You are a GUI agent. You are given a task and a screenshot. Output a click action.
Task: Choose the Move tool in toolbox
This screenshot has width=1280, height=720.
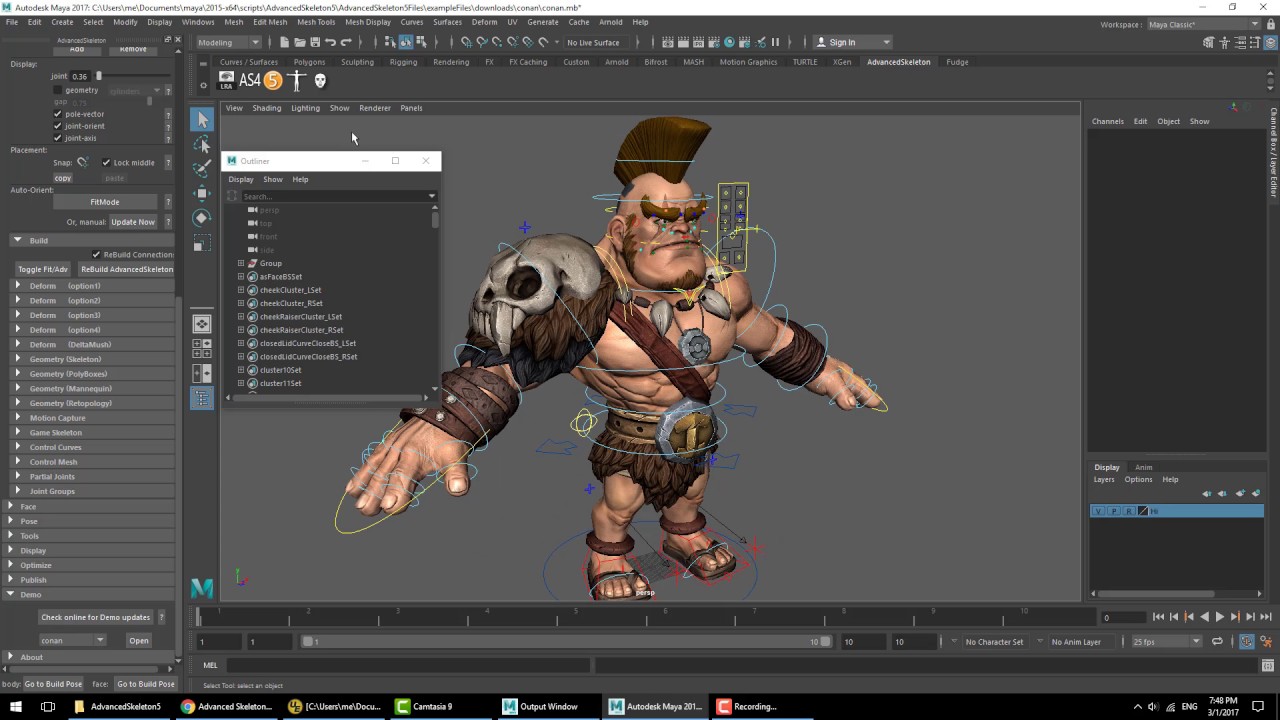[202, 193]
